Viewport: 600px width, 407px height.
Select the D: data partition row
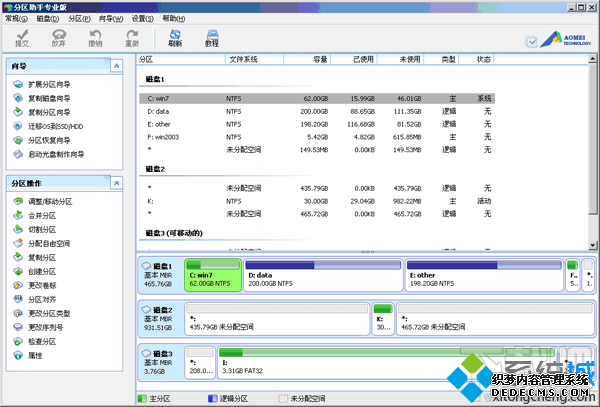[x=300, y=111]
